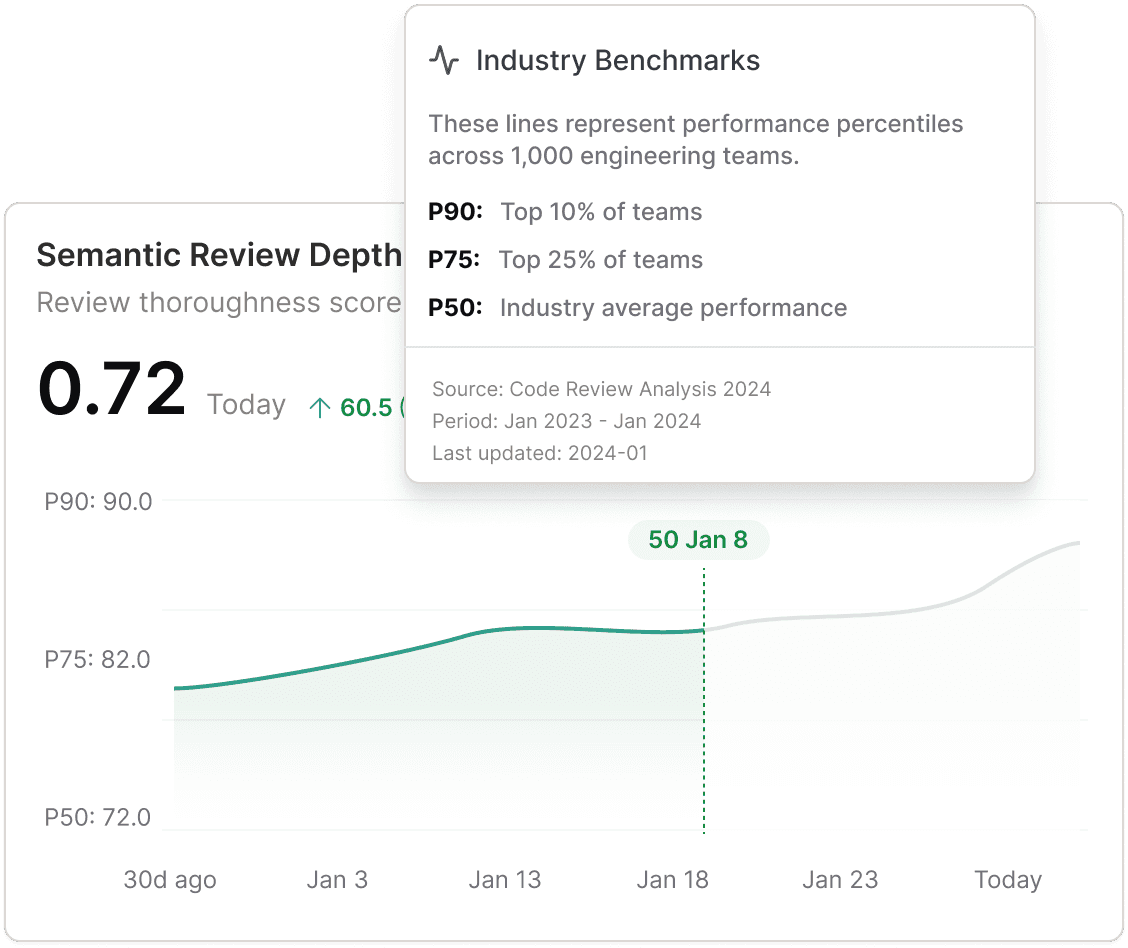Image resolution: width=1128 pixels, height=948 pixels.
Task: Open the Code Review Analysis 2024 source
Action: [601, 389]
